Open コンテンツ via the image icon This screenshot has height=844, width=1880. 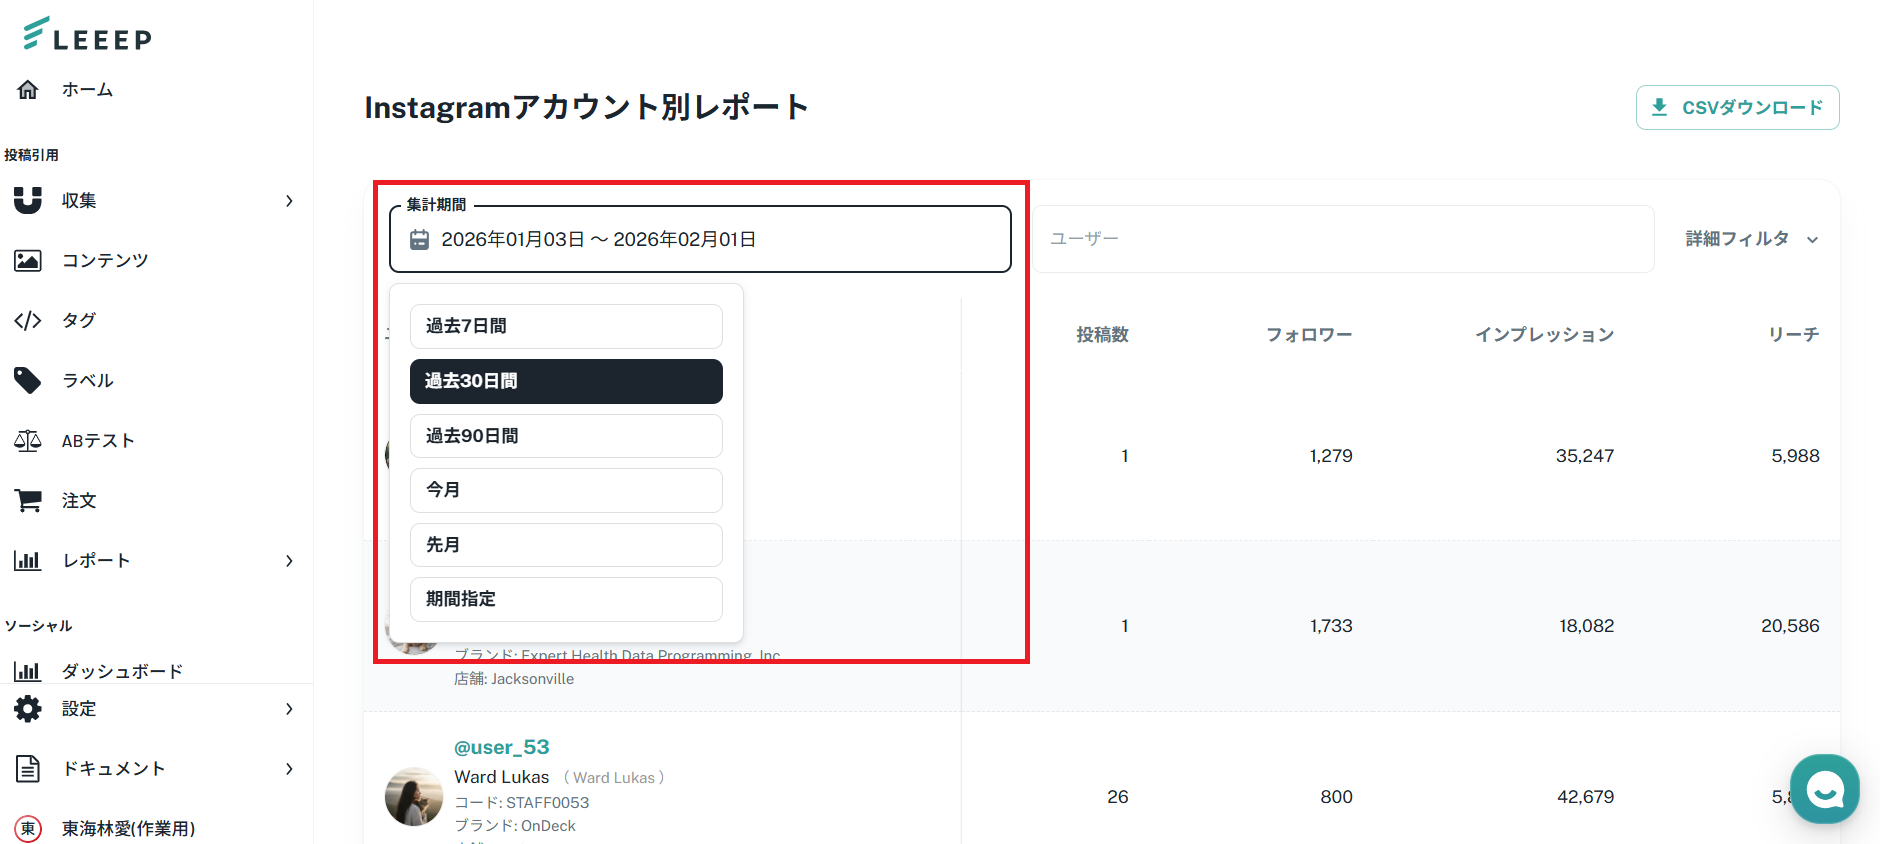pos(28,261)
